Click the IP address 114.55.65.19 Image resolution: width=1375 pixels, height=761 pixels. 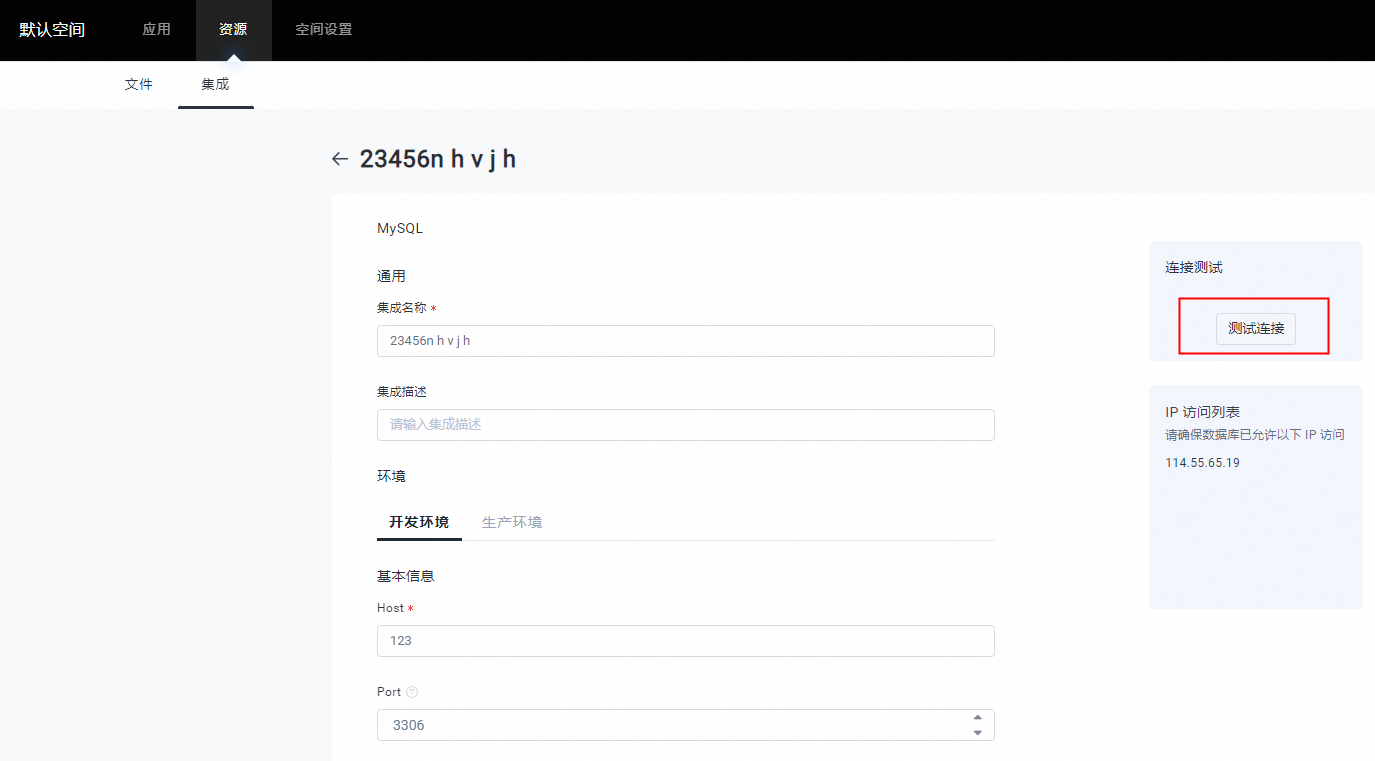coord(1202,463)
